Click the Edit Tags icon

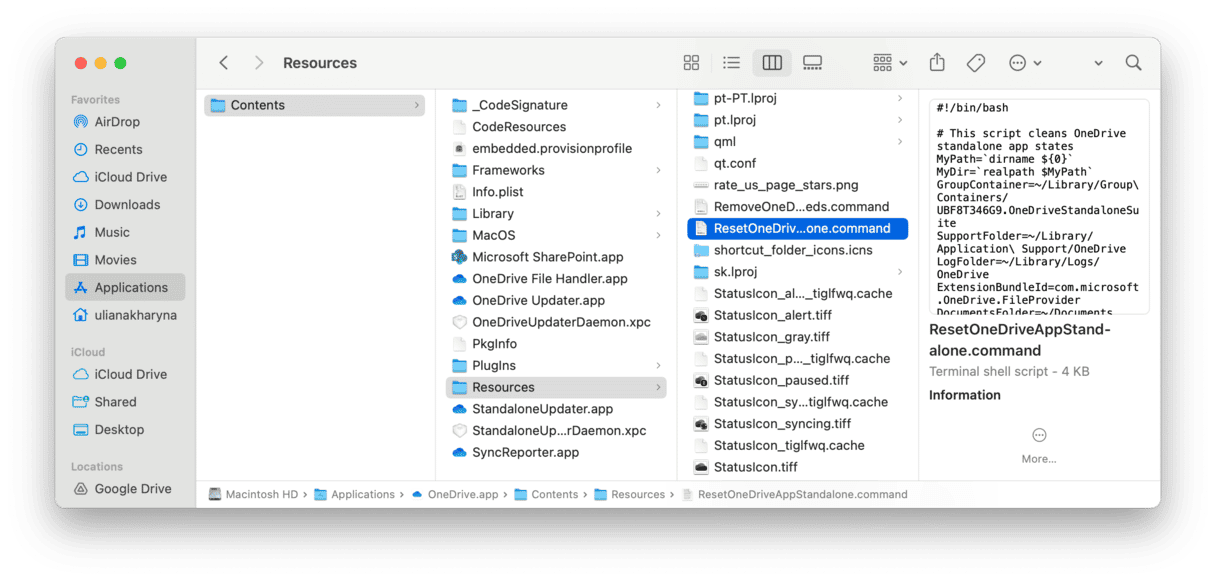point(976,63)
